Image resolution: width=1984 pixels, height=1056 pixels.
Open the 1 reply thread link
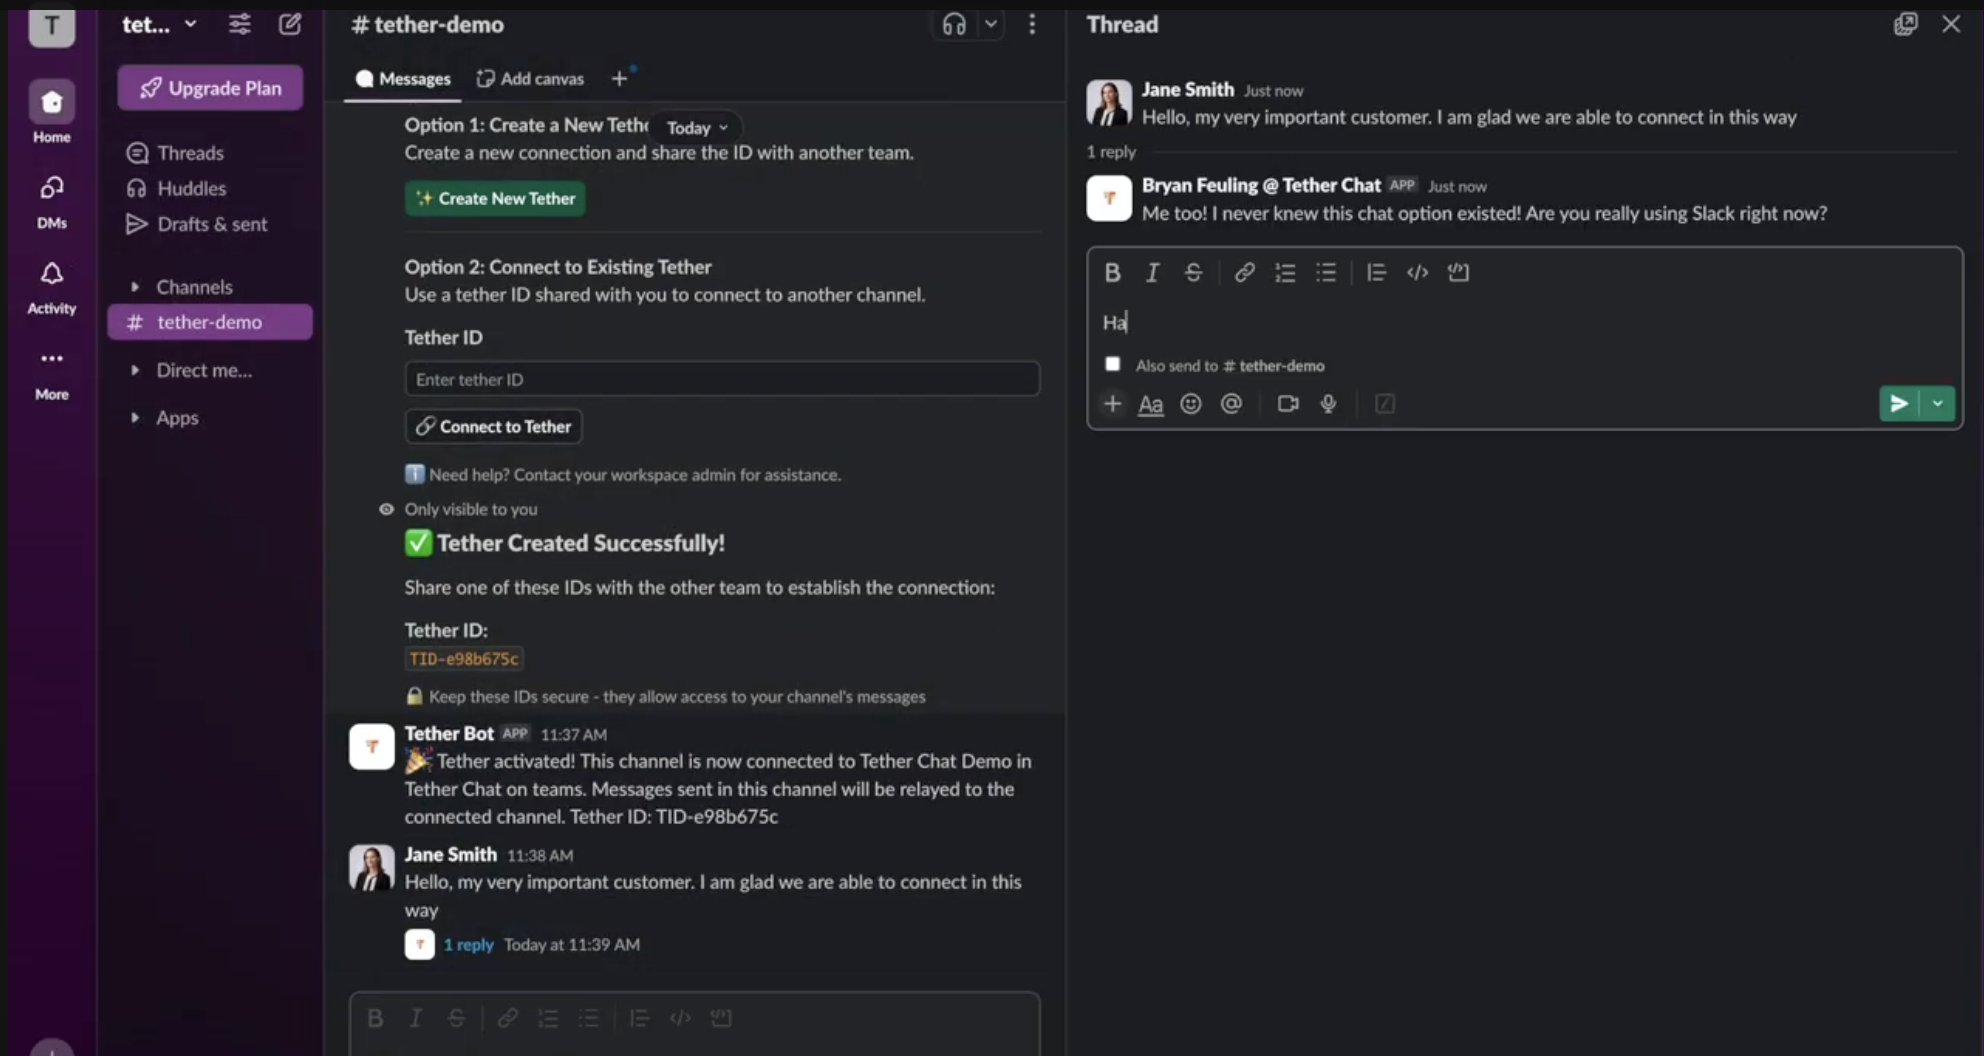(x=468, y=944)
